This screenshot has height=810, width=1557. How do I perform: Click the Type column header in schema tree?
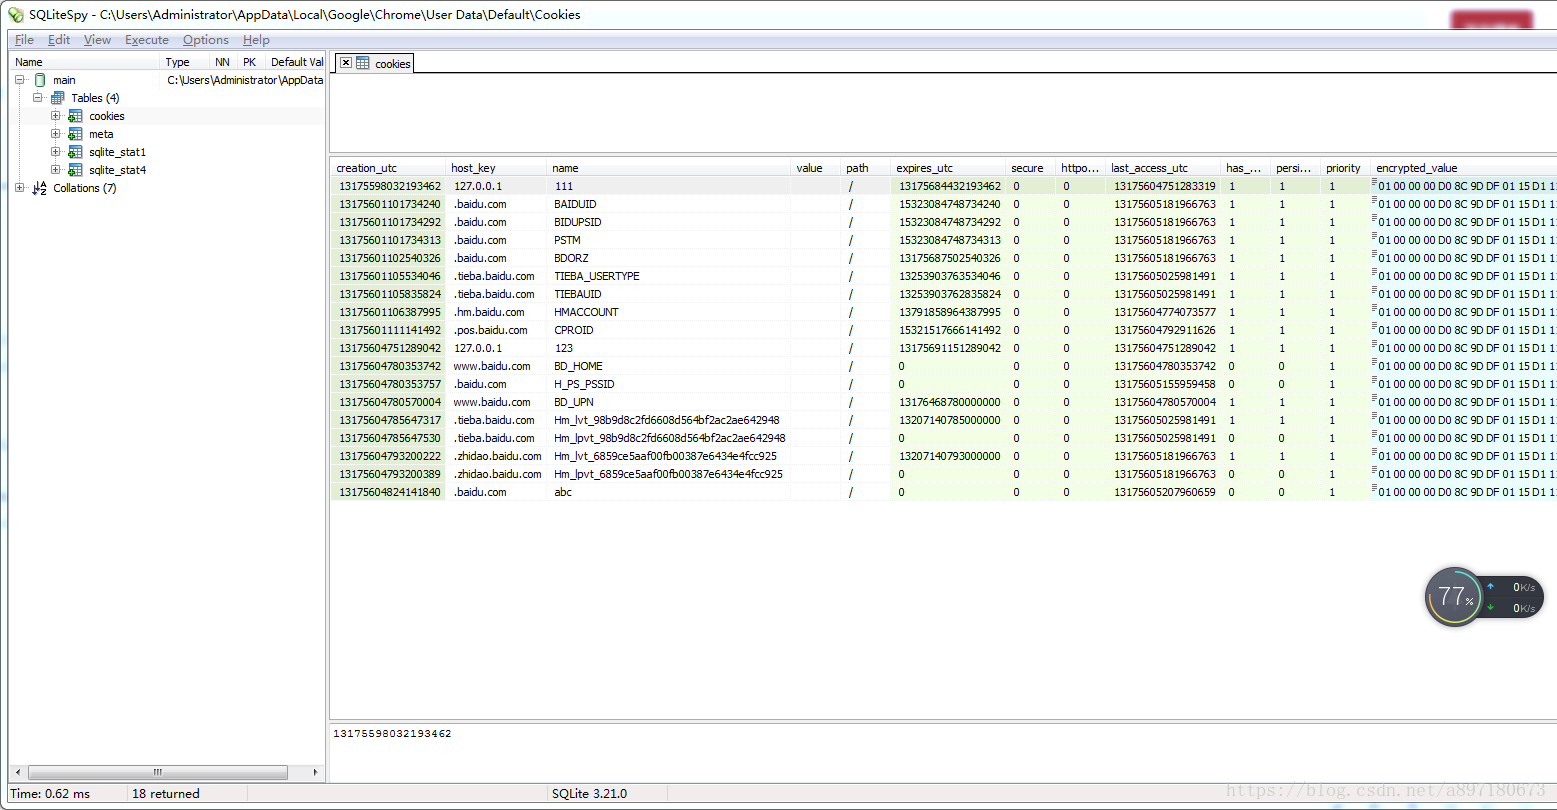pos(186,62)
